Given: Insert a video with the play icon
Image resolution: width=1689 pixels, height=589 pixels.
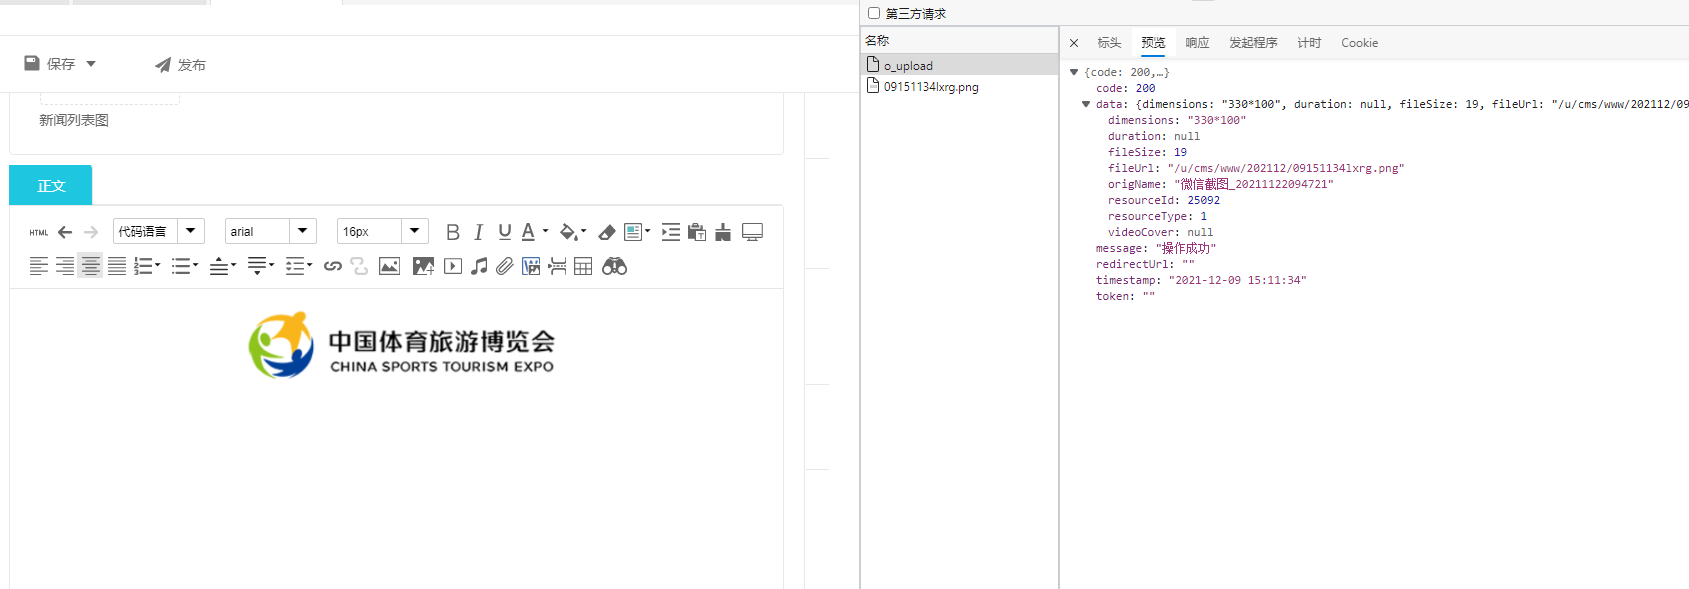Looking at the screenshot, I should click(453, 266).
